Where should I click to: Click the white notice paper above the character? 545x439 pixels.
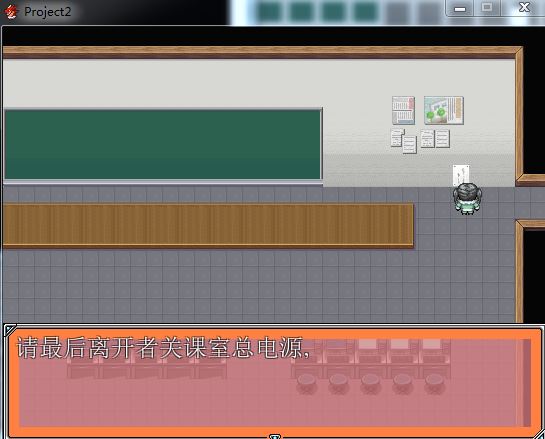(461, 175)
